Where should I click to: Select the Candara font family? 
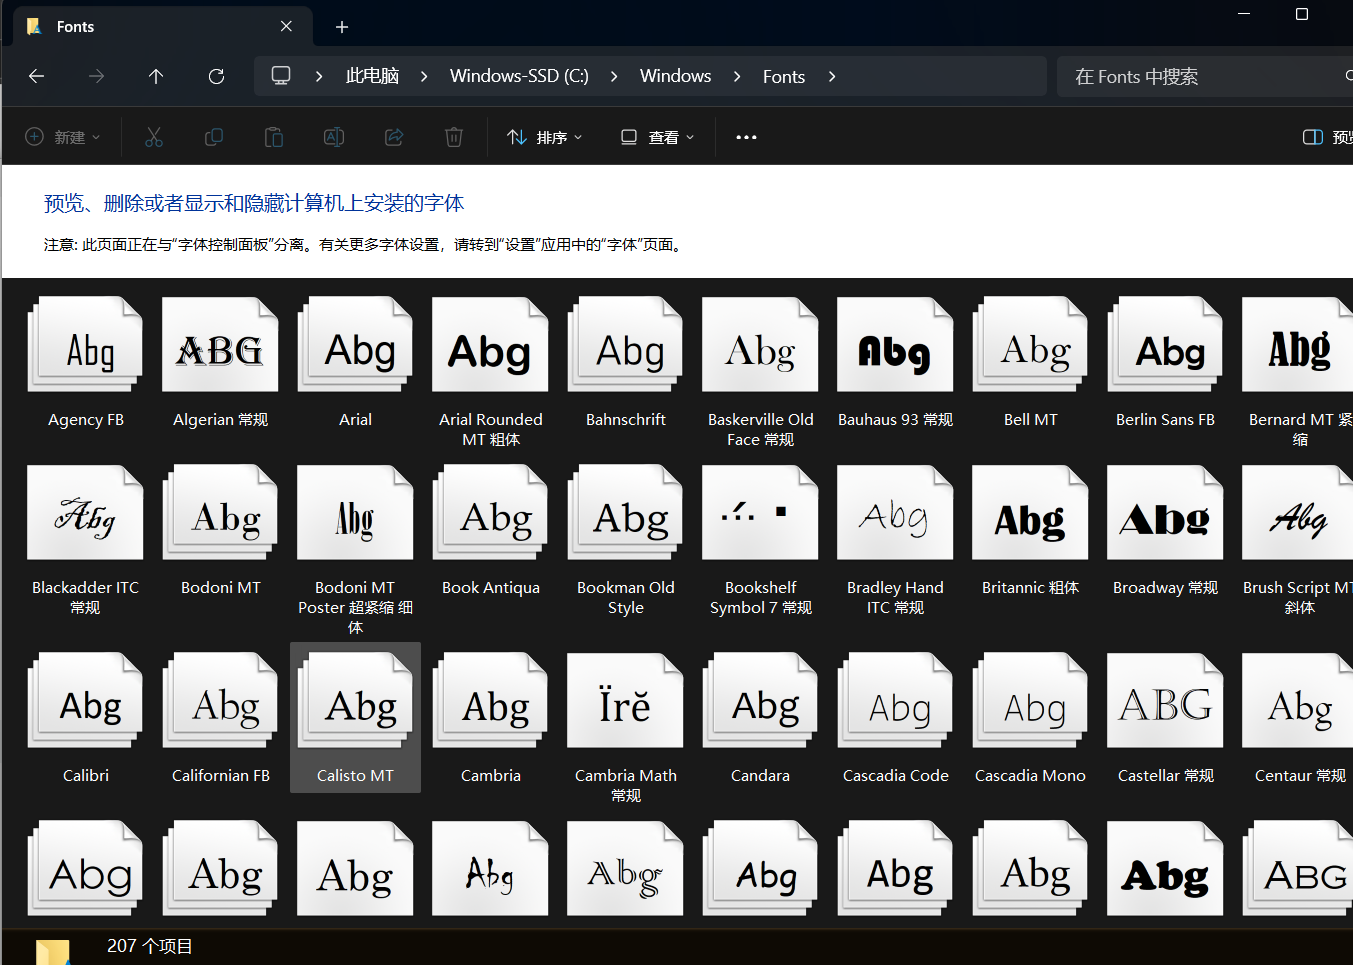(x=760, y=718)
